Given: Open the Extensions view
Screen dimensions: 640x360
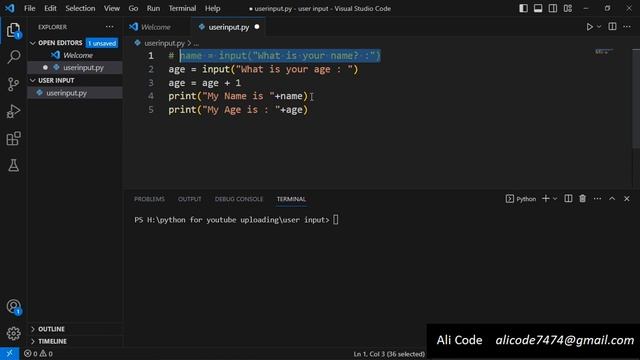Looking at the screenshot, I should coord(13,138).
